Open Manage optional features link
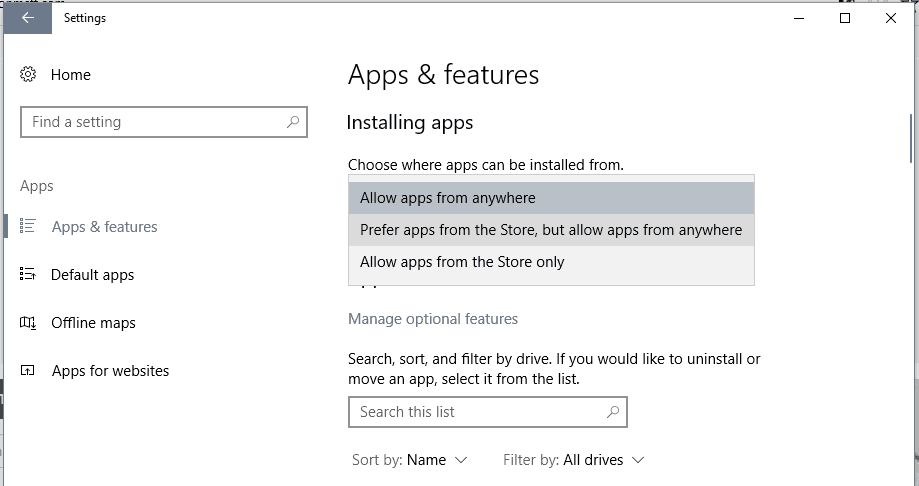The image size is (919, 486). pos(433,319)
